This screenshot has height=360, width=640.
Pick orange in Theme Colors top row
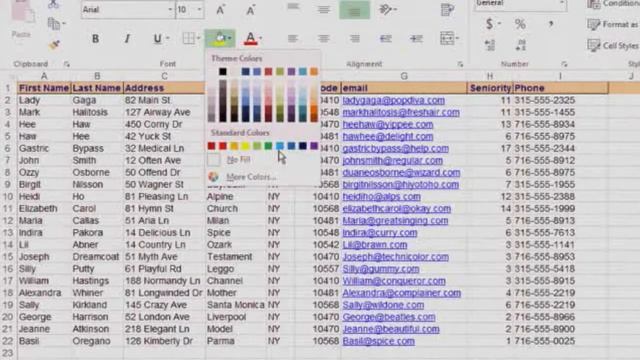coord(313,72)
